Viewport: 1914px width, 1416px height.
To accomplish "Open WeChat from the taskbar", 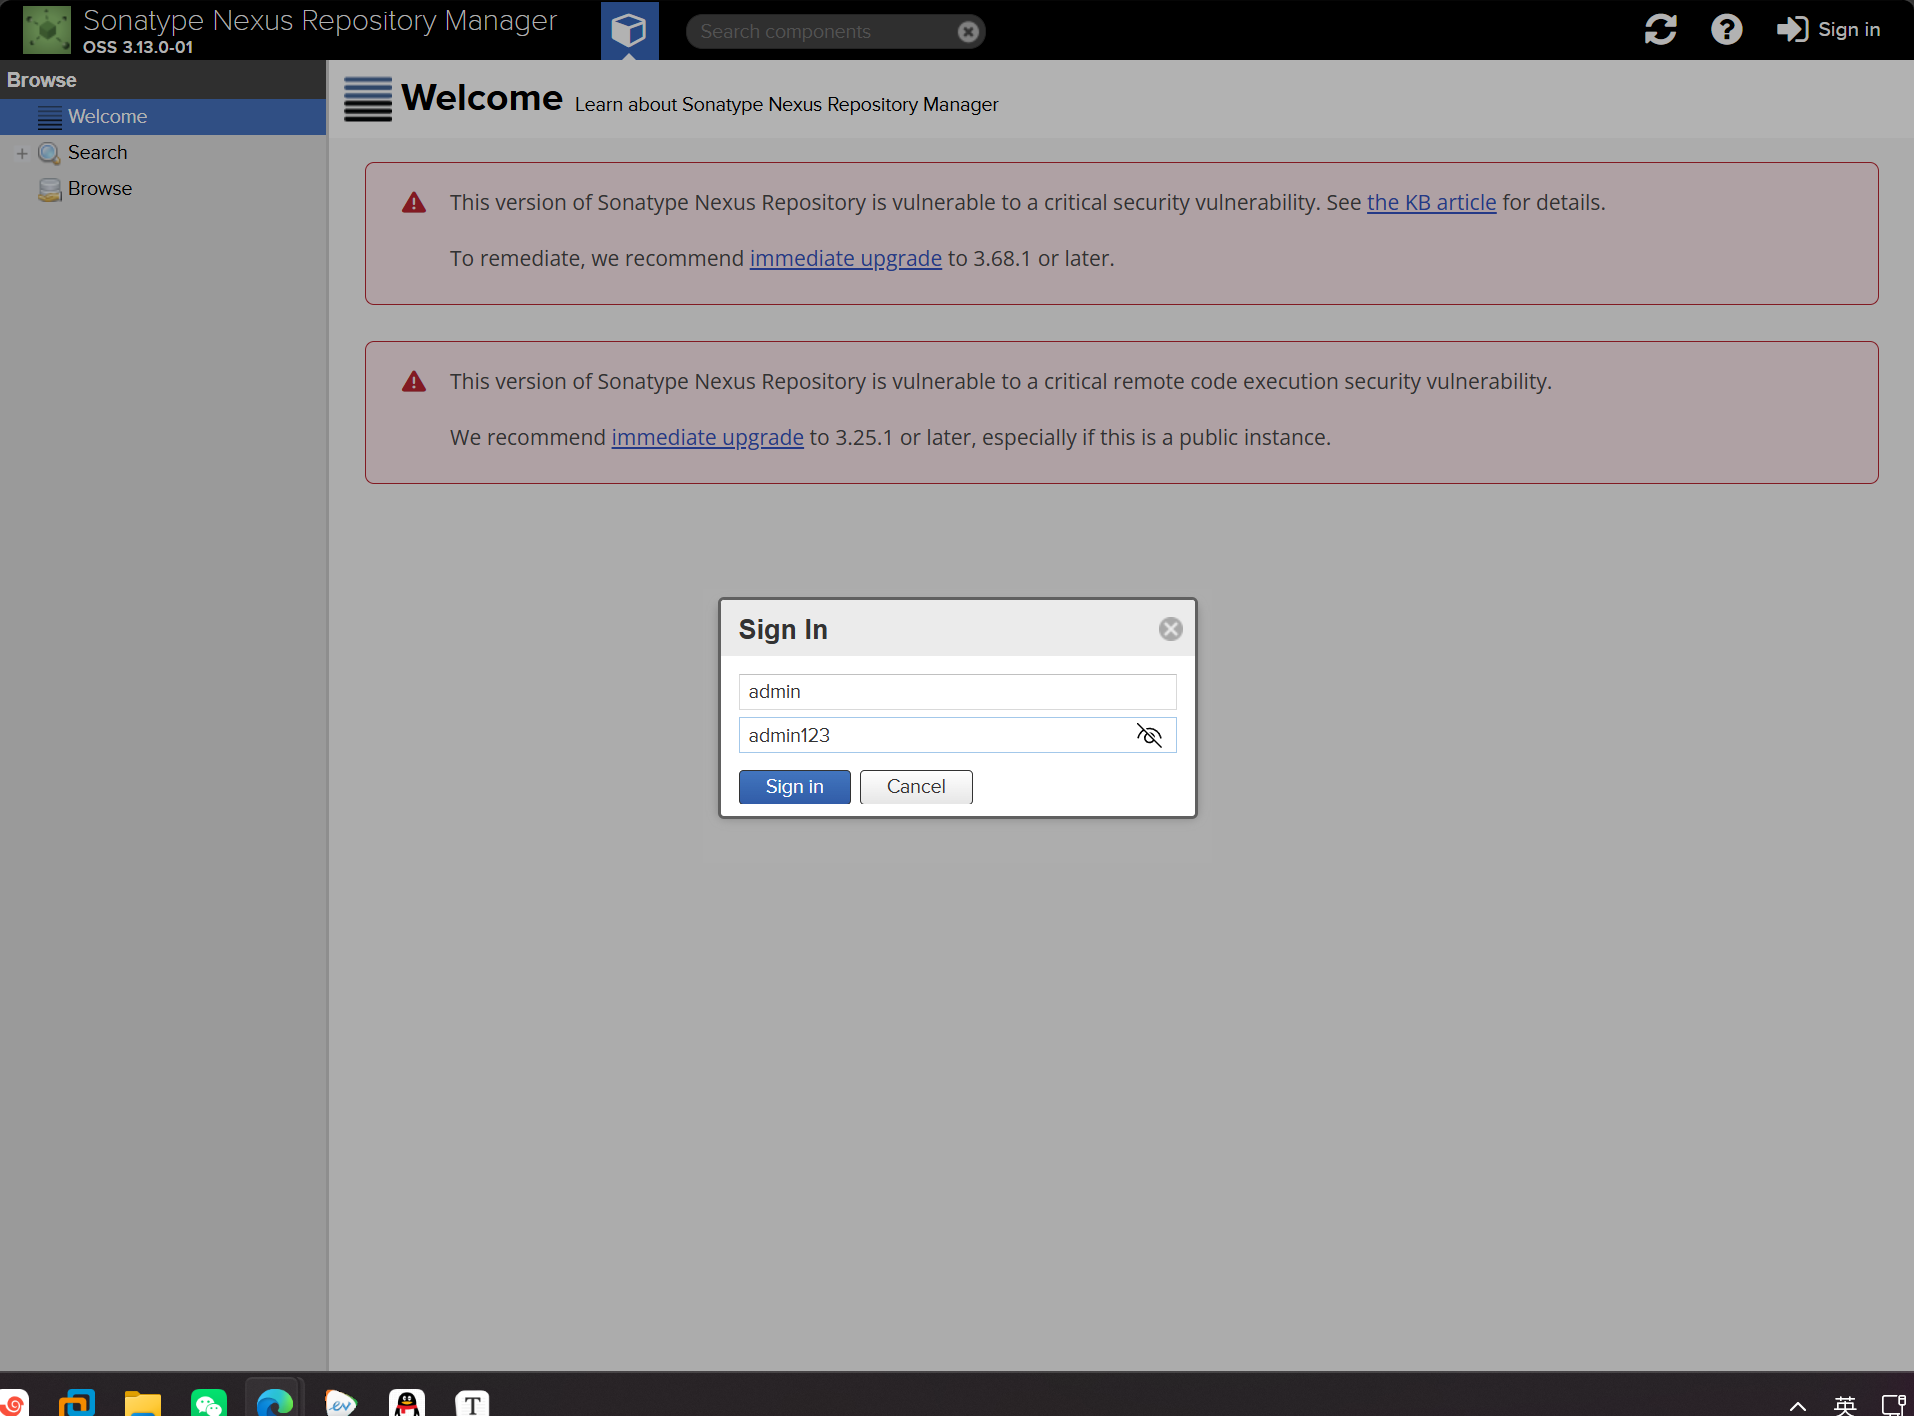I will tap(208, 1402).
